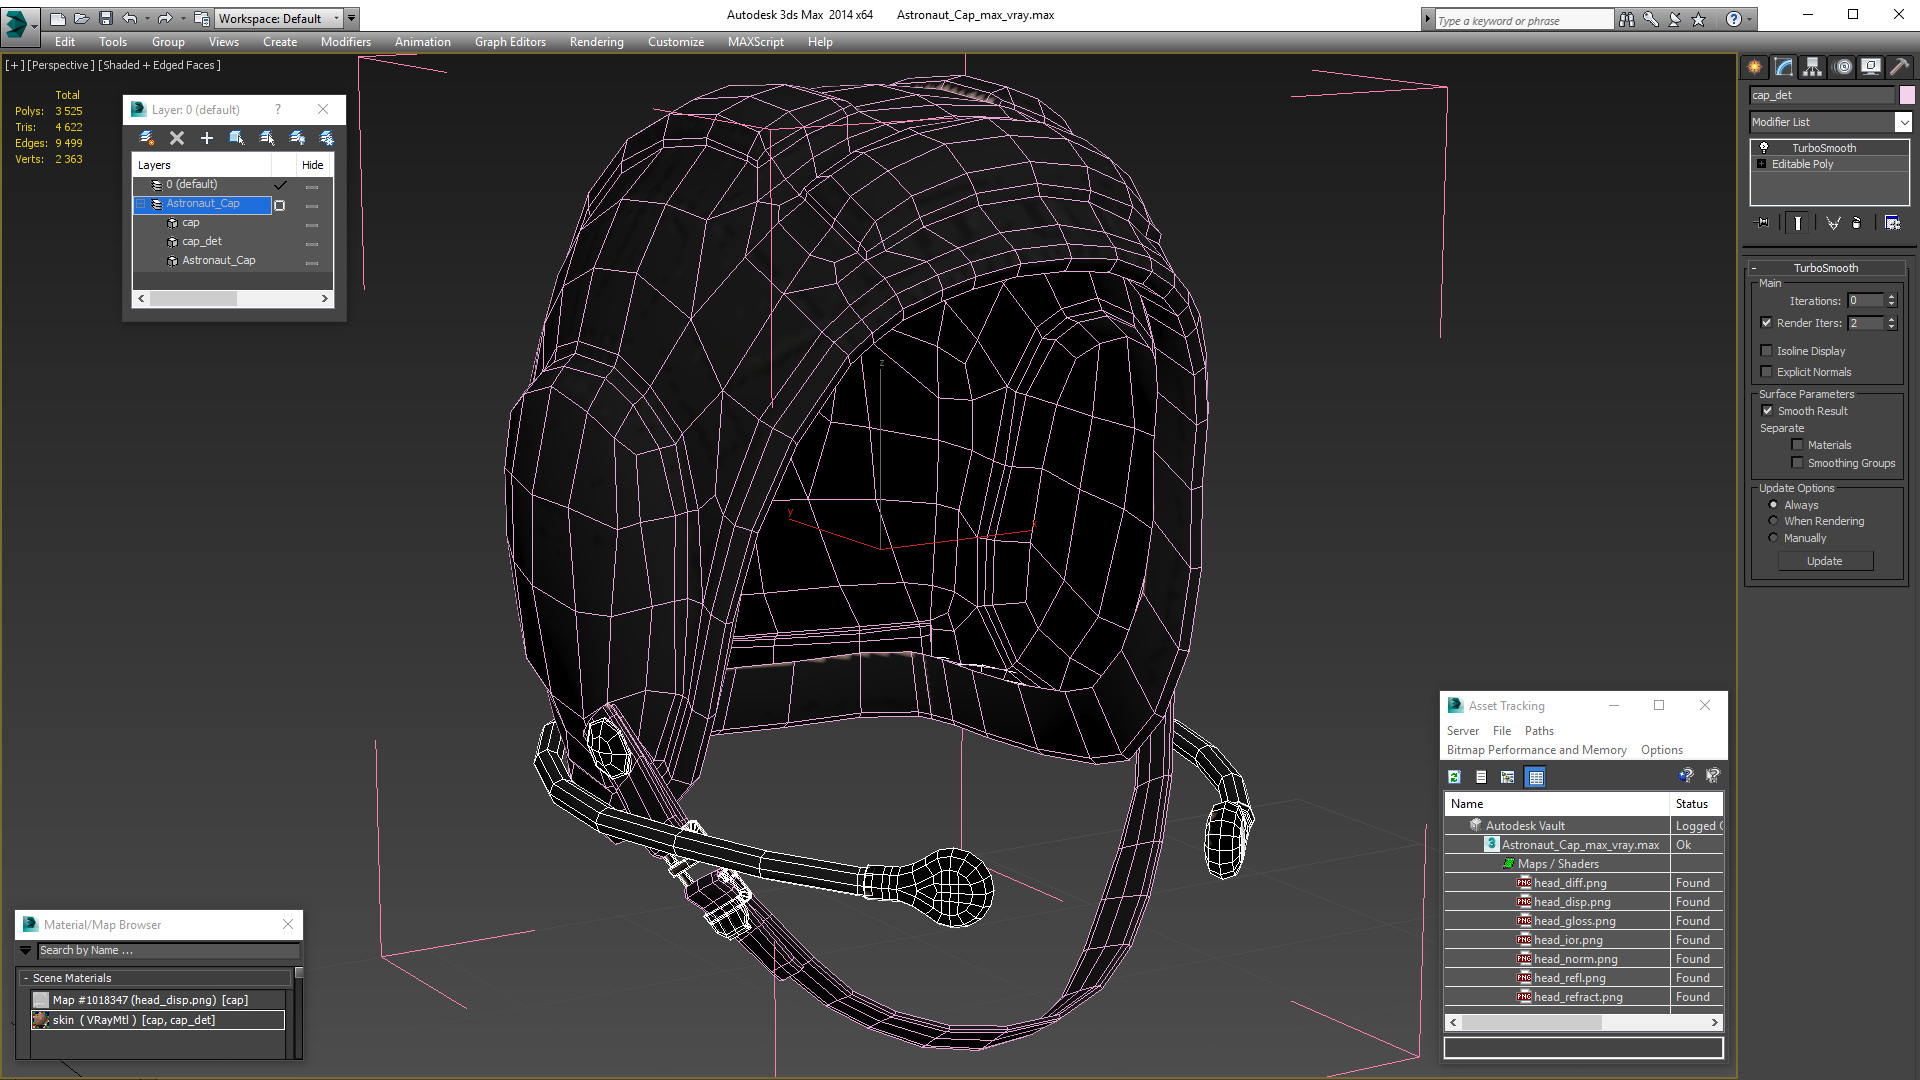Click the Update button
This screenshot has height=1080, width=1920.
tap(1825, 561)
